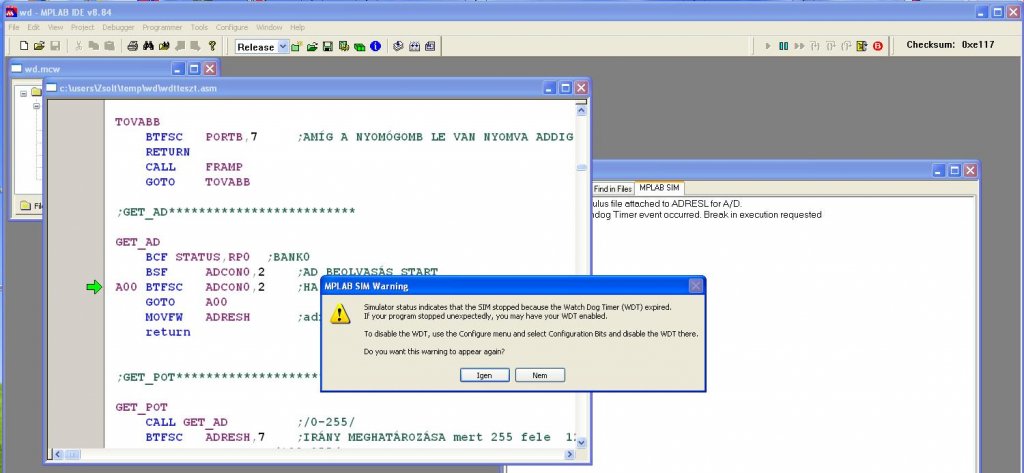Click the Paste clipboard icon
Image resolution: width=1024 pixels, height=473 pixels.
point(109,46)
